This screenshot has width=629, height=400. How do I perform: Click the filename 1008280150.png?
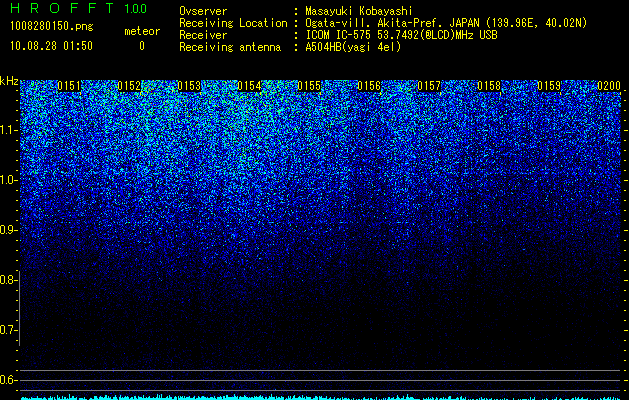pyautogui.click(x=51, y=27)
